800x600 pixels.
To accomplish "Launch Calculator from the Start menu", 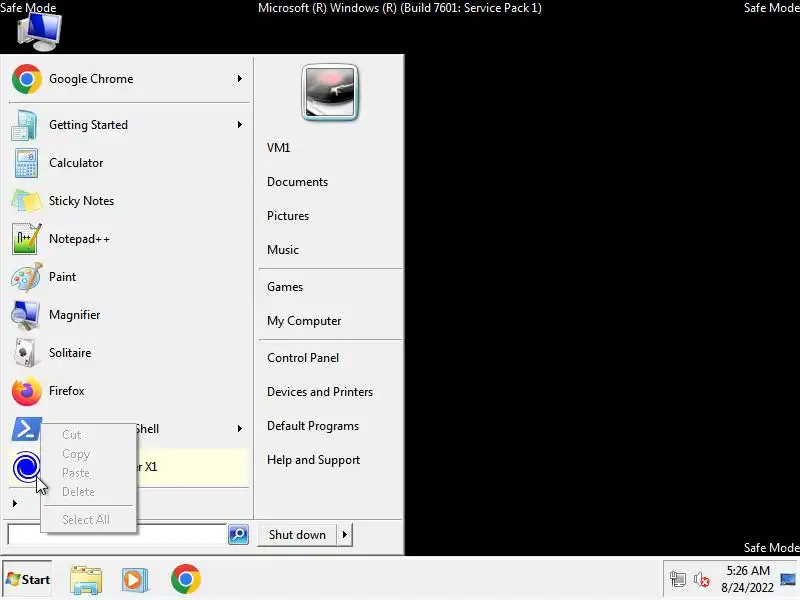I will [128, 163].
